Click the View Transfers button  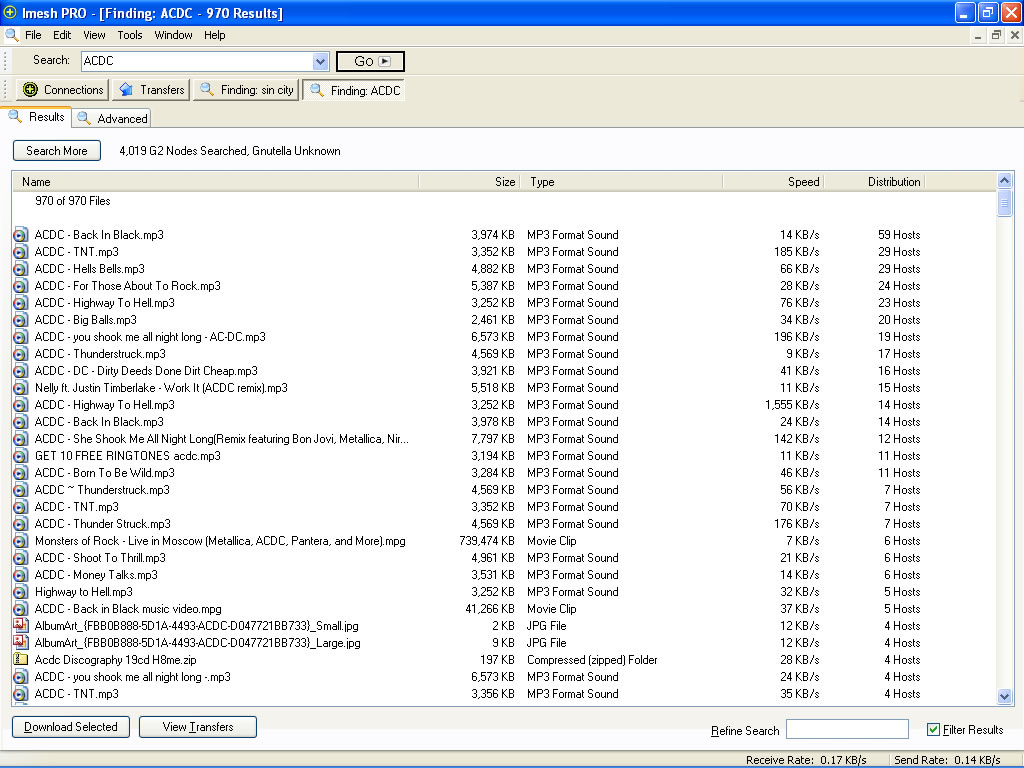coord(198,727)
